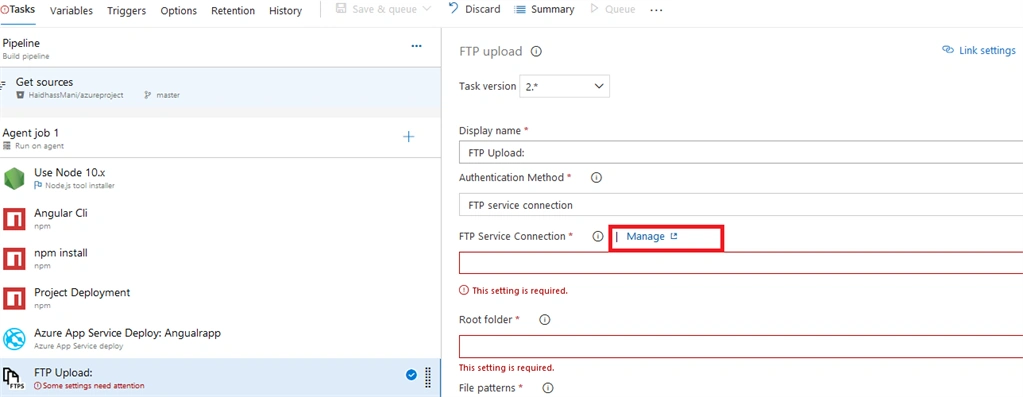Screen dimensions: 1023x397
Task: Add a task to Agent job 1
Action: coord(408,137)
